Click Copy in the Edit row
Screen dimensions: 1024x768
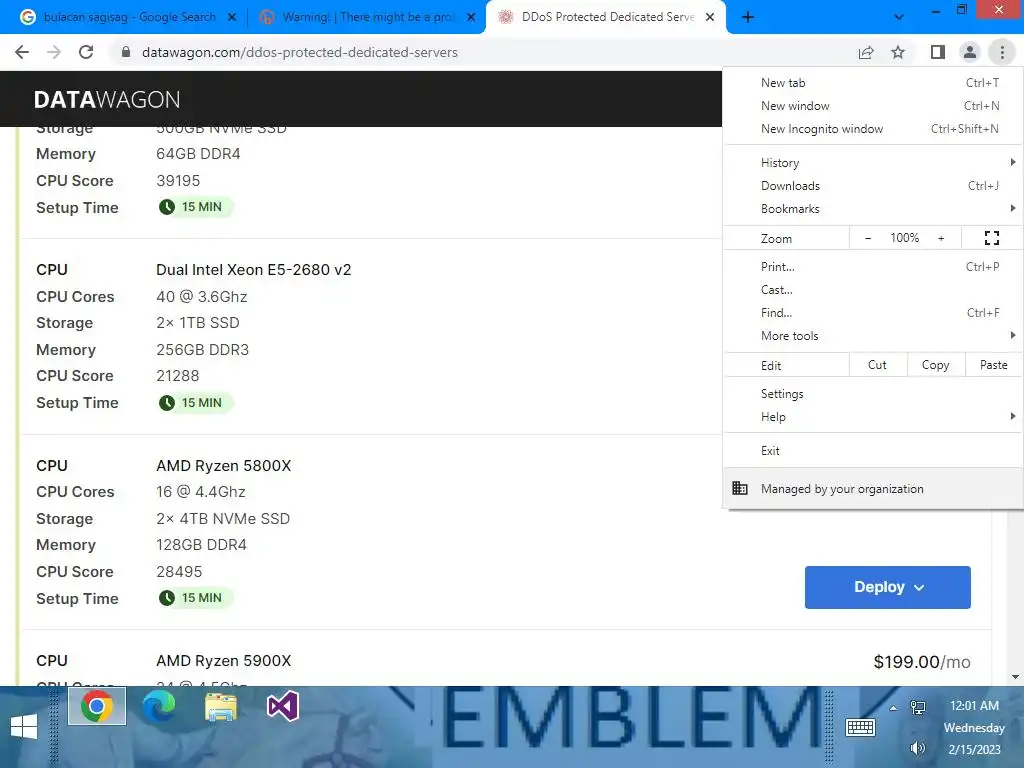(x=935, y=365)
